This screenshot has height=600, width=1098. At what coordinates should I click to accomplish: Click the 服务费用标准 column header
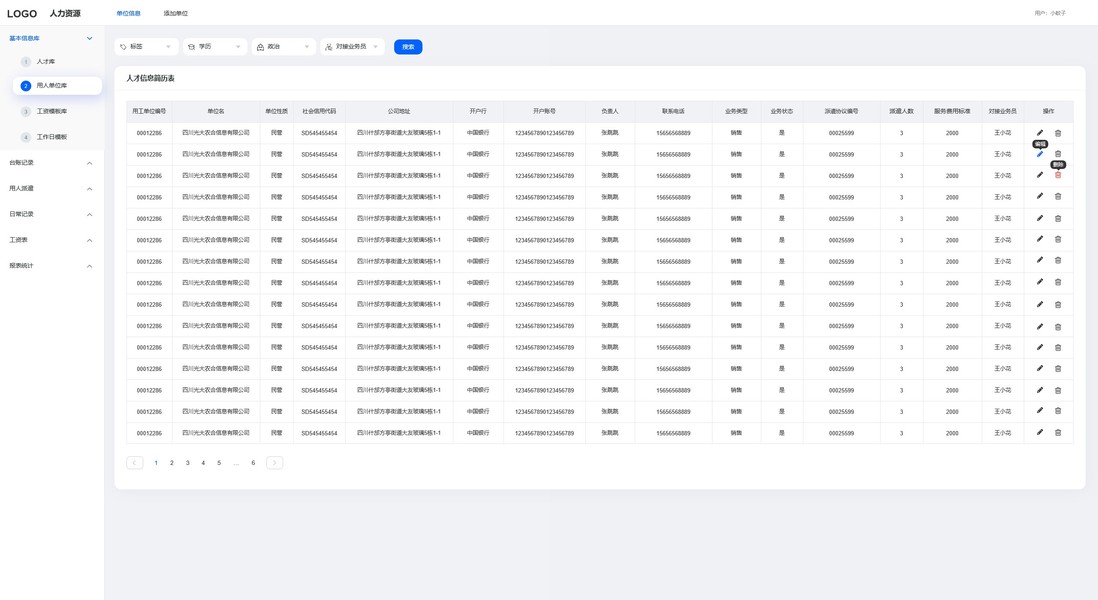tap(952, 111)
